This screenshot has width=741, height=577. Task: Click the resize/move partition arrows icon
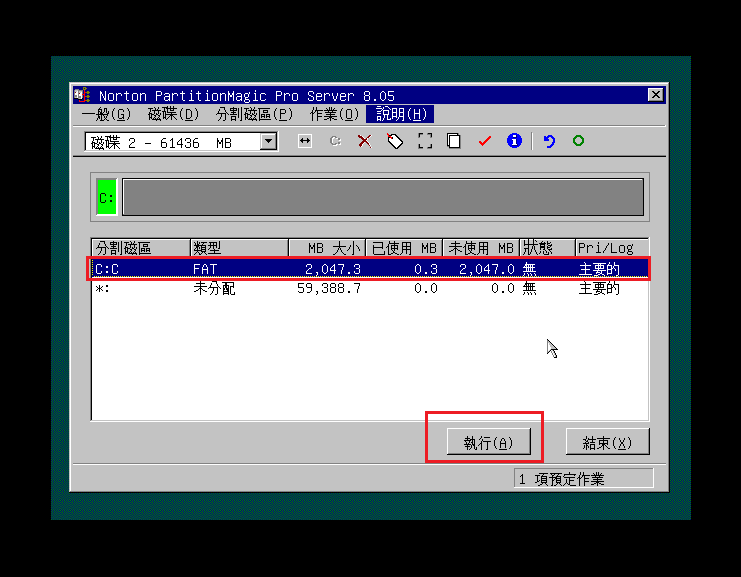coord(305,142)
